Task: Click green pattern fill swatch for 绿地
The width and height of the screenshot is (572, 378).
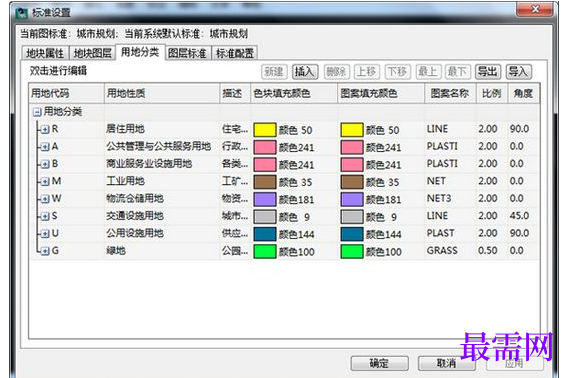Action: pos(352,251)
